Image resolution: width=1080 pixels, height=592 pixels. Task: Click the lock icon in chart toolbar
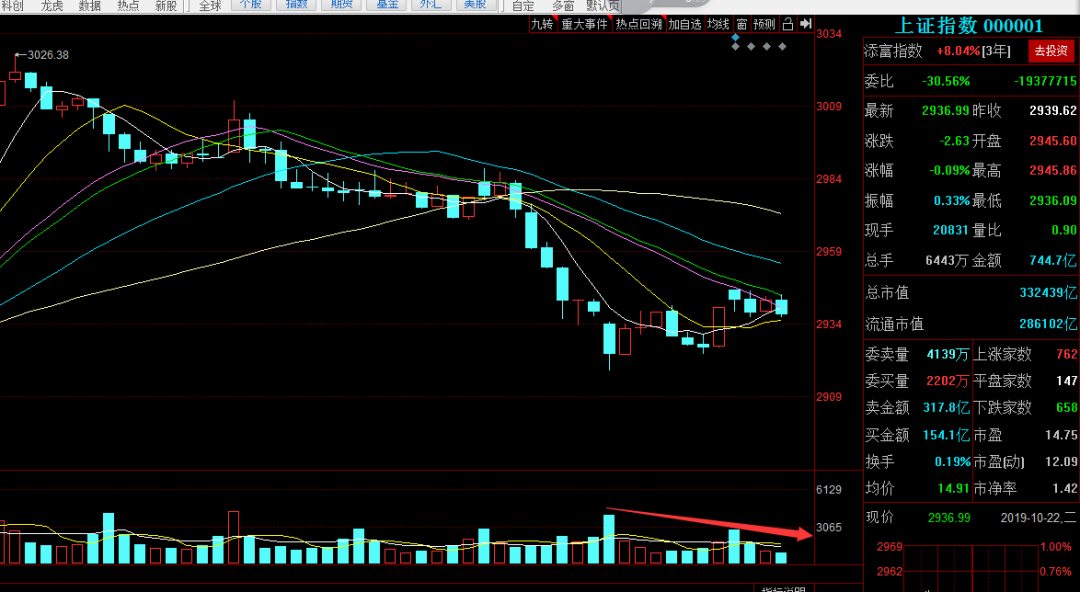tap(788, 24)
